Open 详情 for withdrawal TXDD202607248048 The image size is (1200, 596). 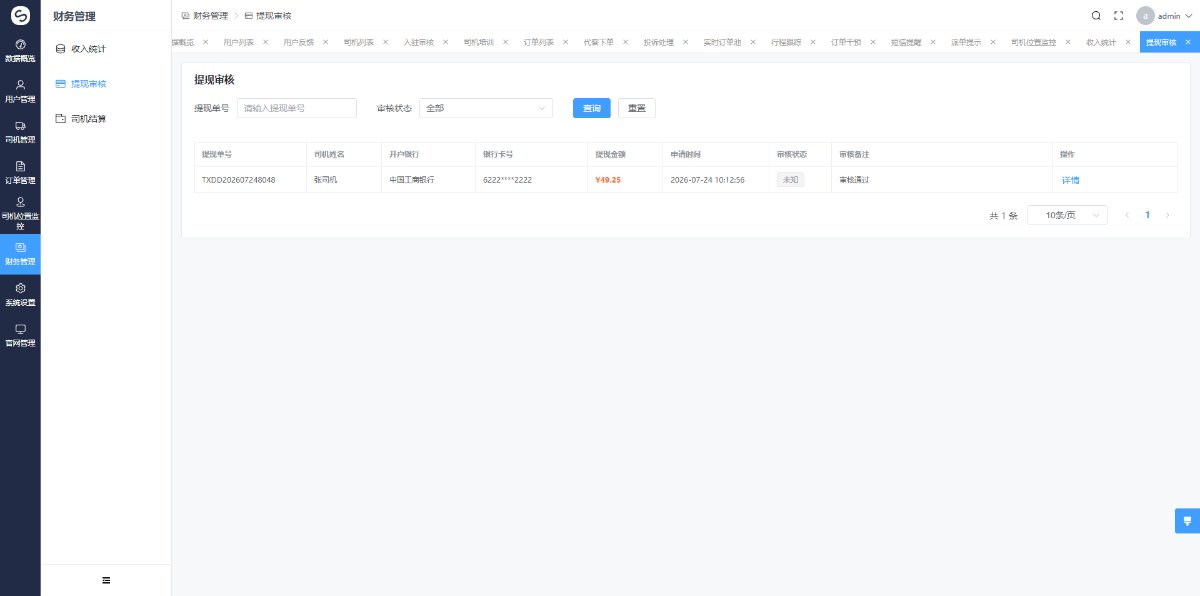[1070, 180]
